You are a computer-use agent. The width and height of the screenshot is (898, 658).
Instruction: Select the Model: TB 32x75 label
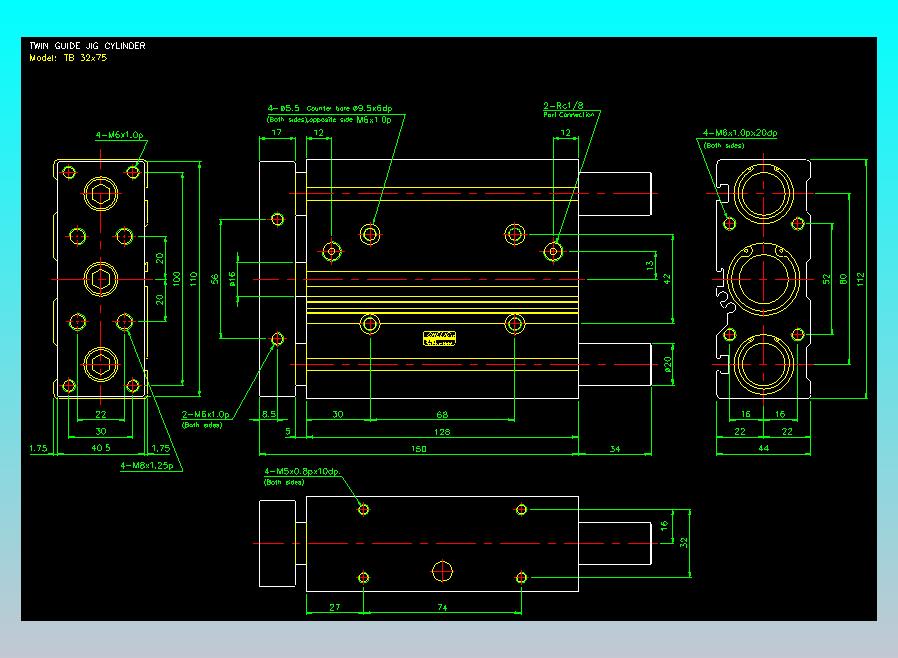coord(69,58)
